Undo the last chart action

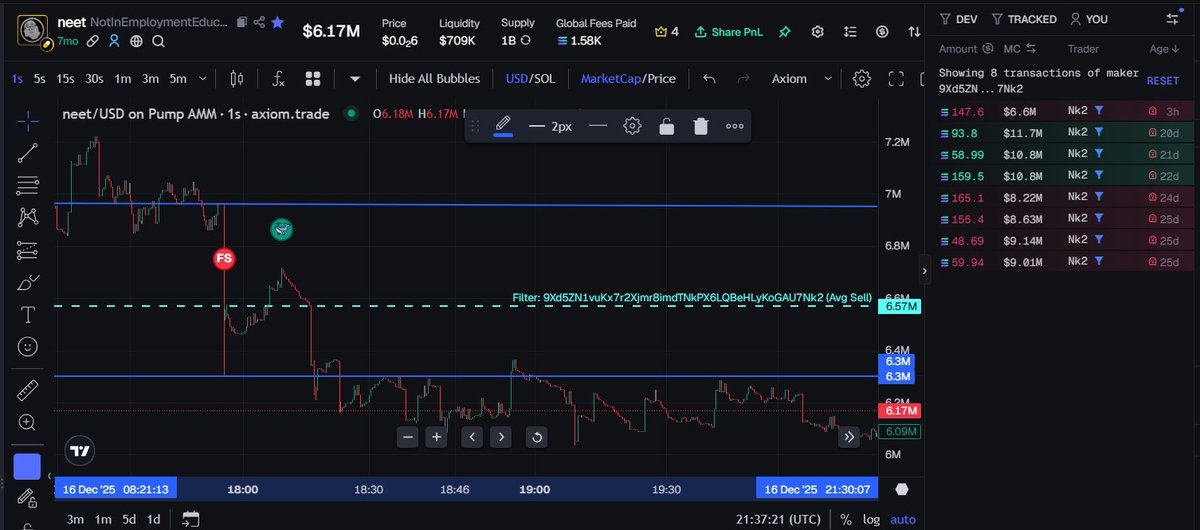709,78
